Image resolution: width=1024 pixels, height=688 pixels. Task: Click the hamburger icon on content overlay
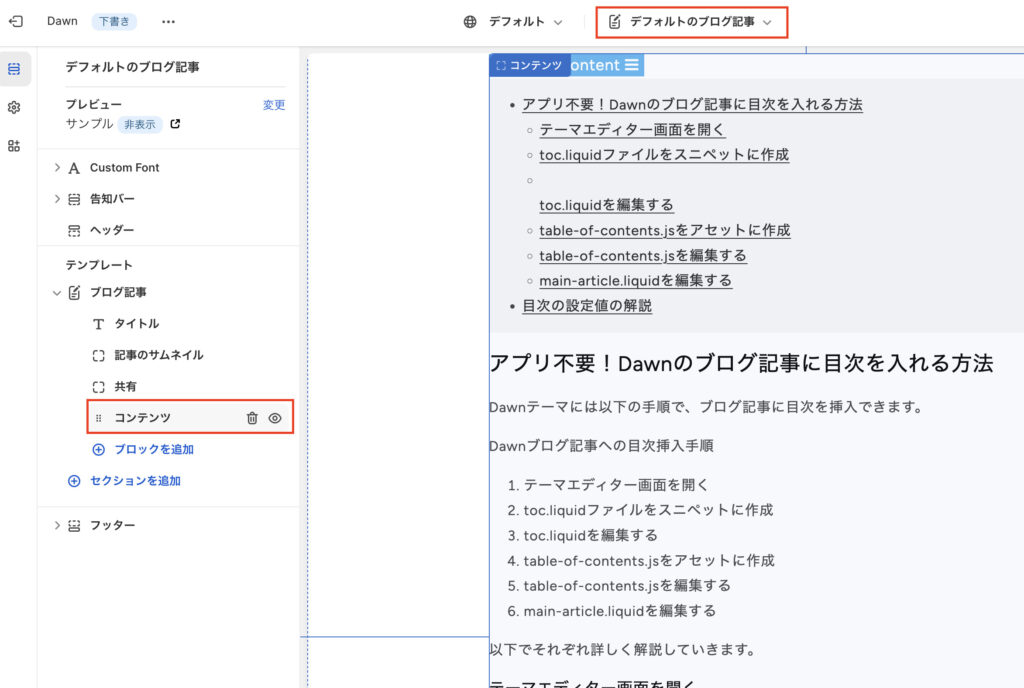coord(631,65)
